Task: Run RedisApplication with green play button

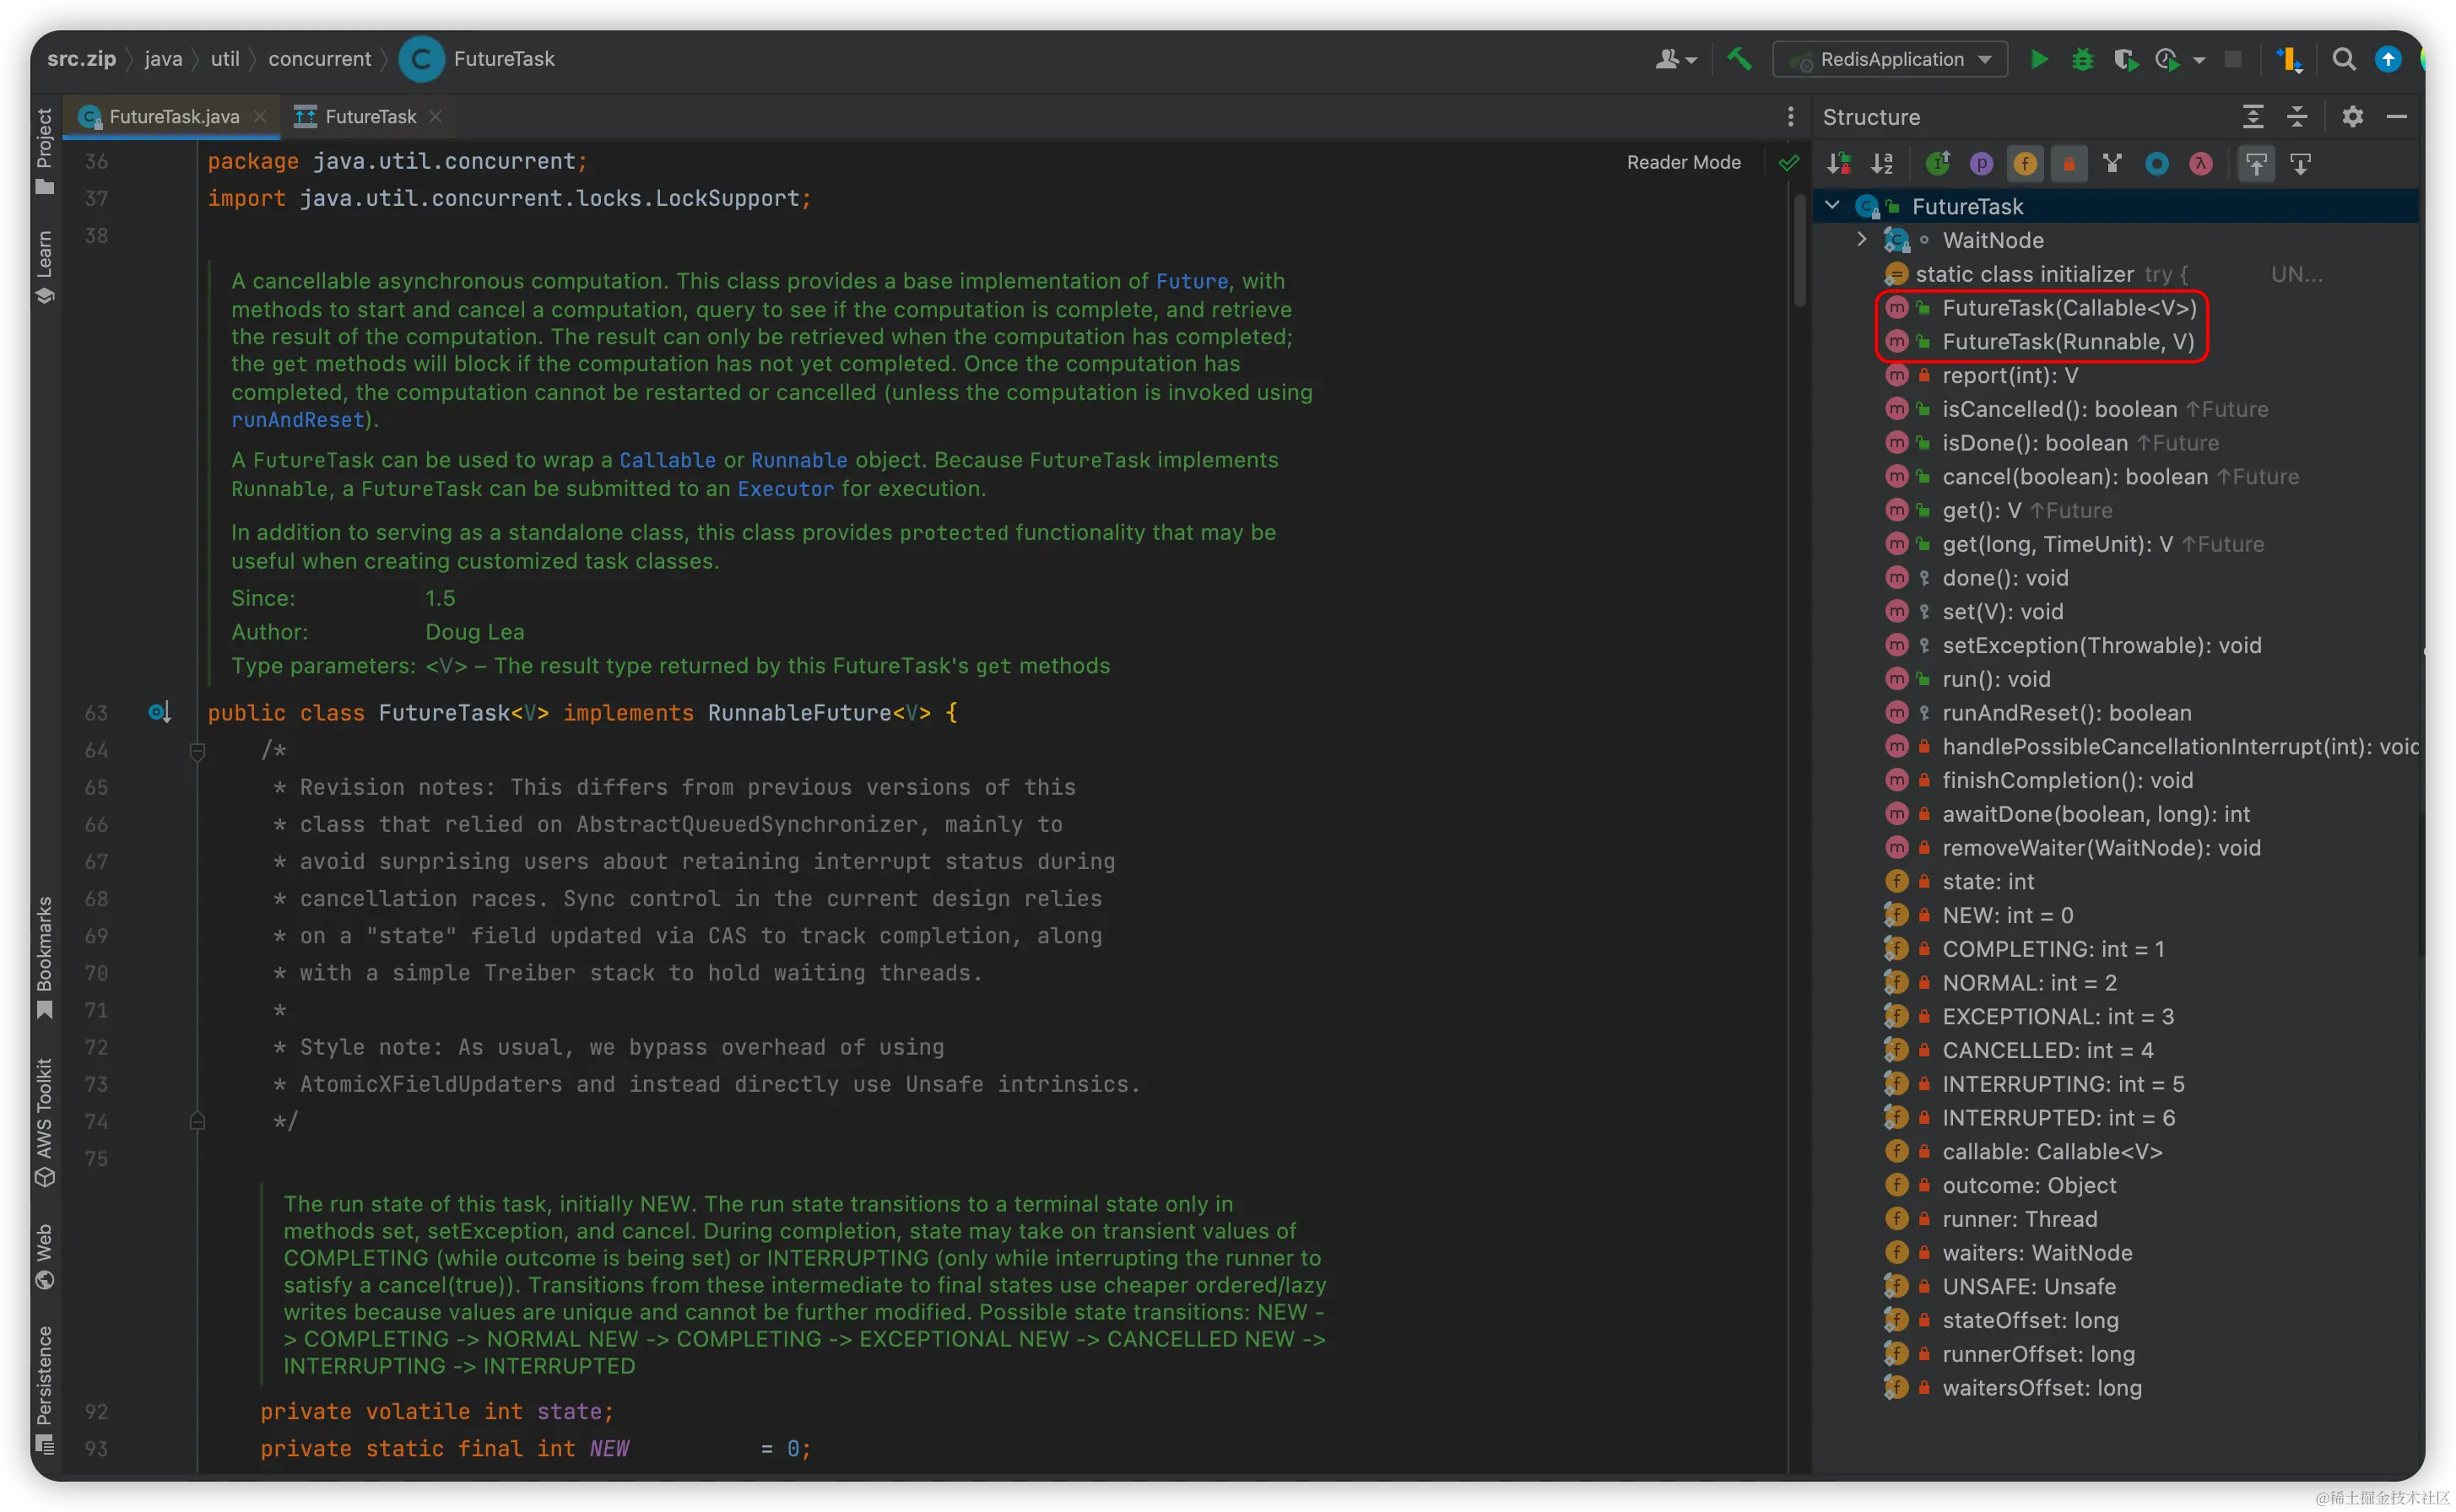Action: 2039,59
